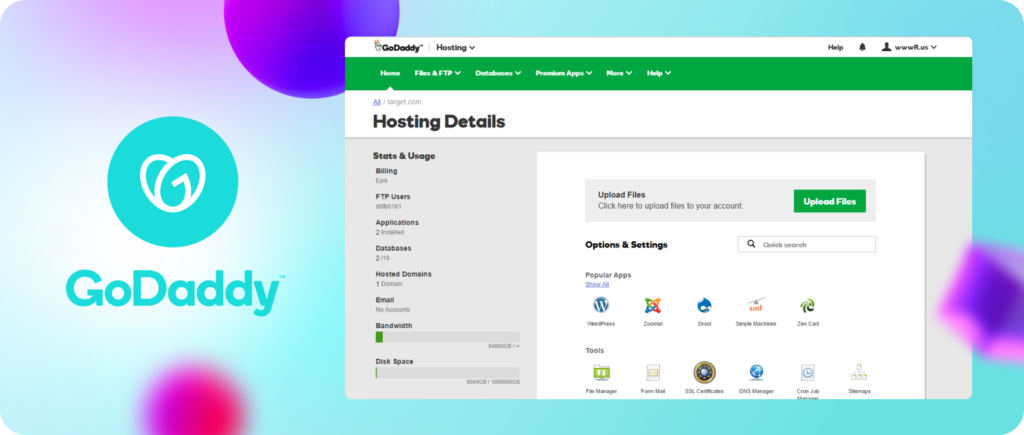Click the Form Mail tool icon
Viewport: 1024px width, 435px height.
[x=653, y=373]
